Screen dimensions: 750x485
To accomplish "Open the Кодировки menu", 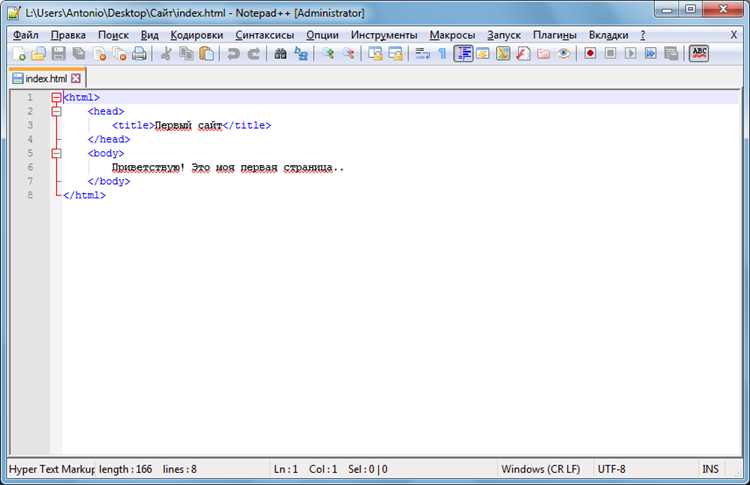I will point(197,35).
